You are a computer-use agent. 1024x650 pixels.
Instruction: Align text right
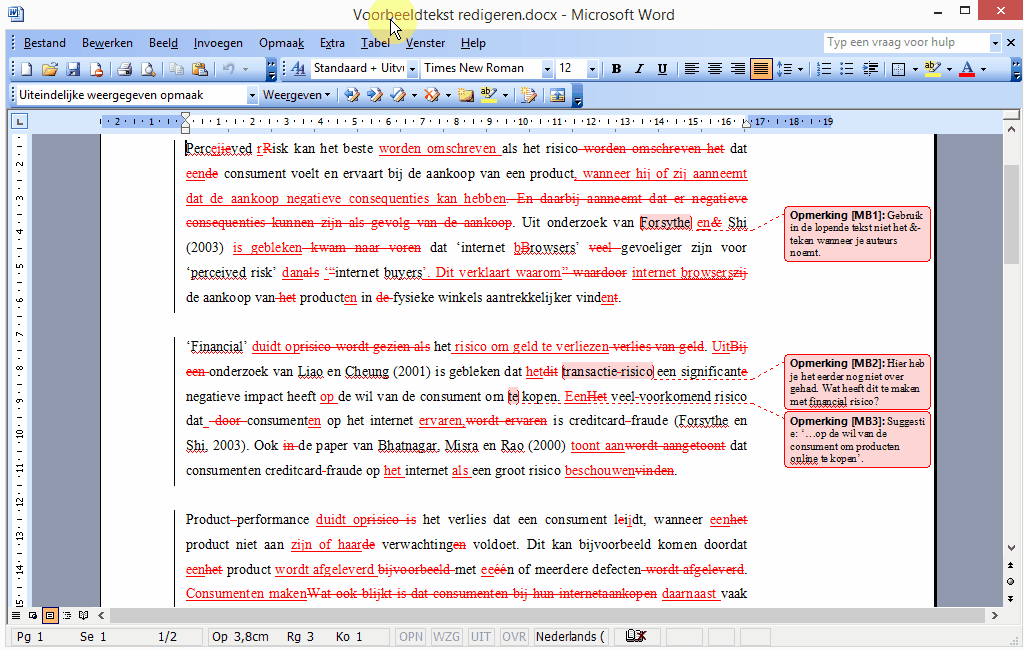pyautogui.click(x=738, y=69)
